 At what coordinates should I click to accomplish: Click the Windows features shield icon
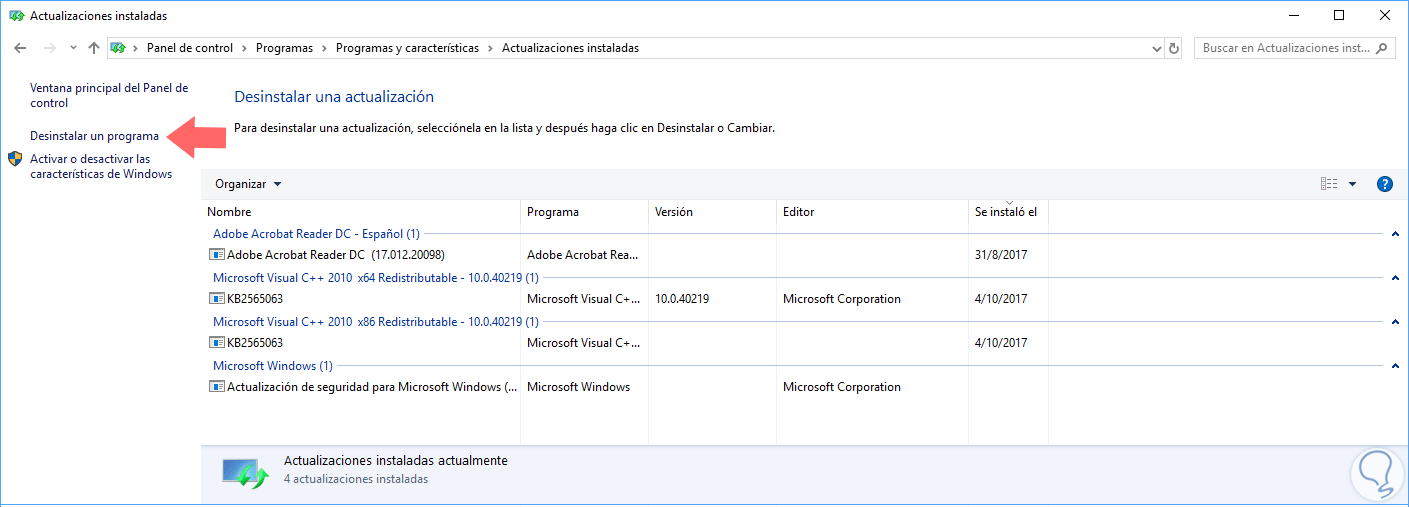pos(15,159)
